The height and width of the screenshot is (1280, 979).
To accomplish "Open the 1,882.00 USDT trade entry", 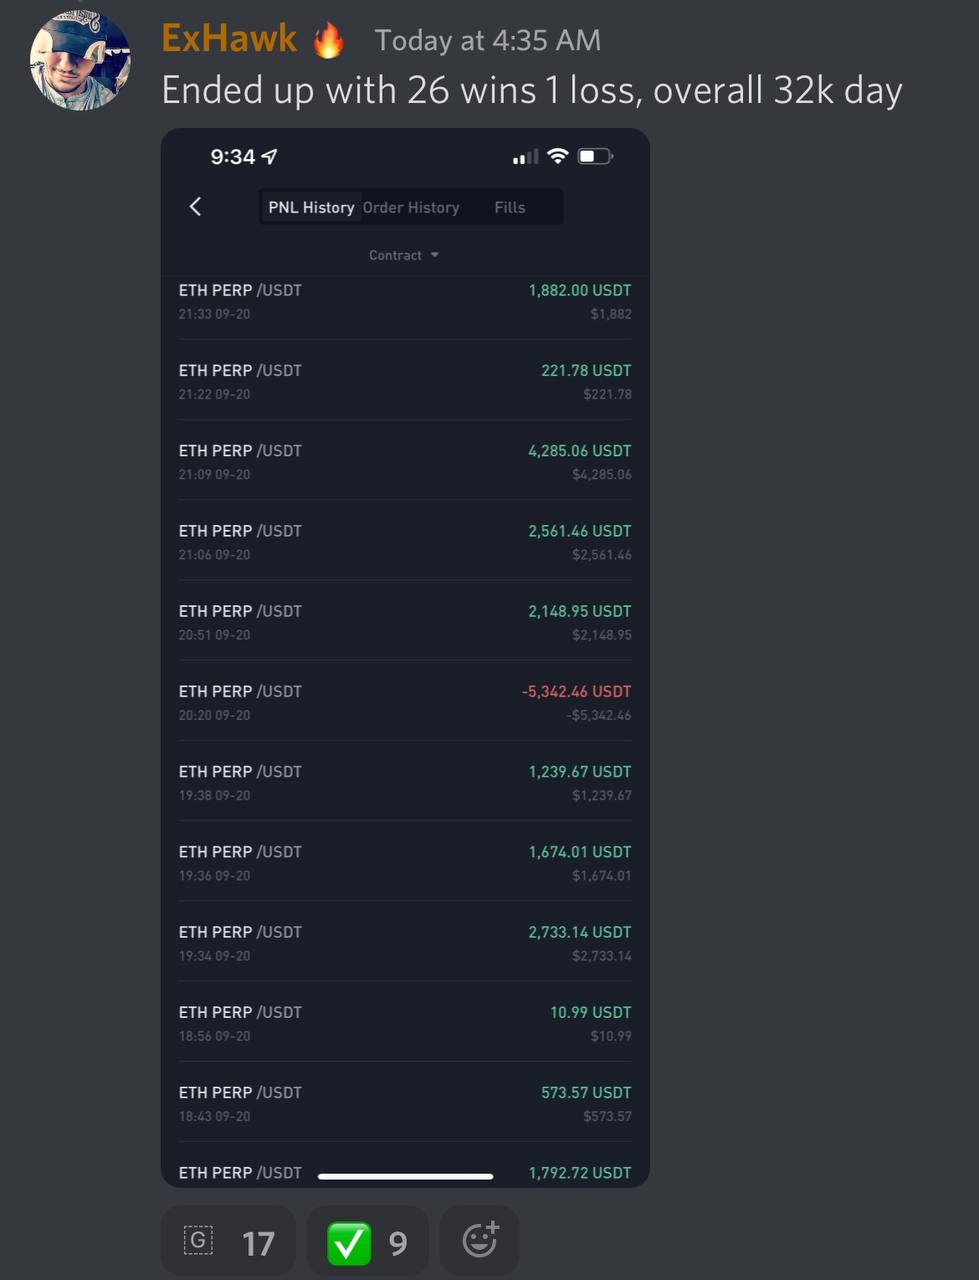I will 405,301.
